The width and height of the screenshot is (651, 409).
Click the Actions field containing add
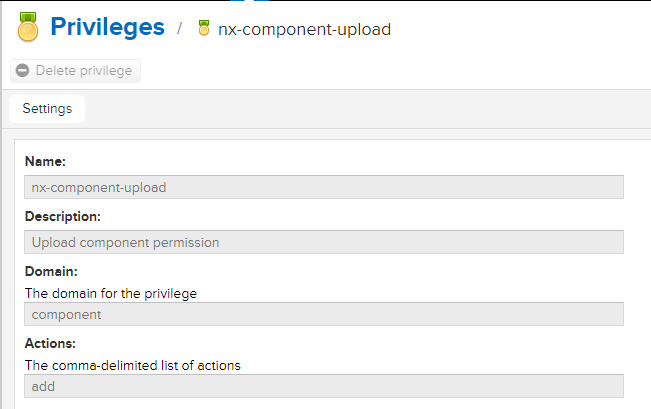[323, 386]
